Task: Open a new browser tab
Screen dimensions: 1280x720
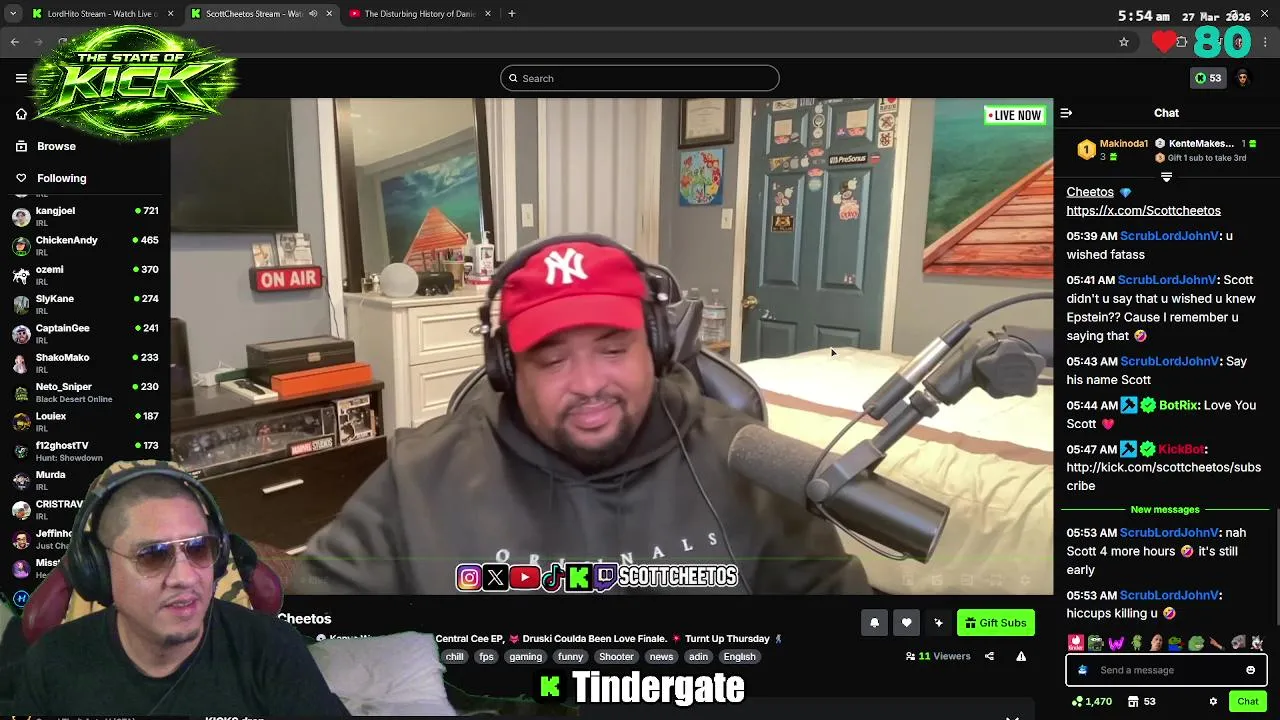Action: pos(511,14)
